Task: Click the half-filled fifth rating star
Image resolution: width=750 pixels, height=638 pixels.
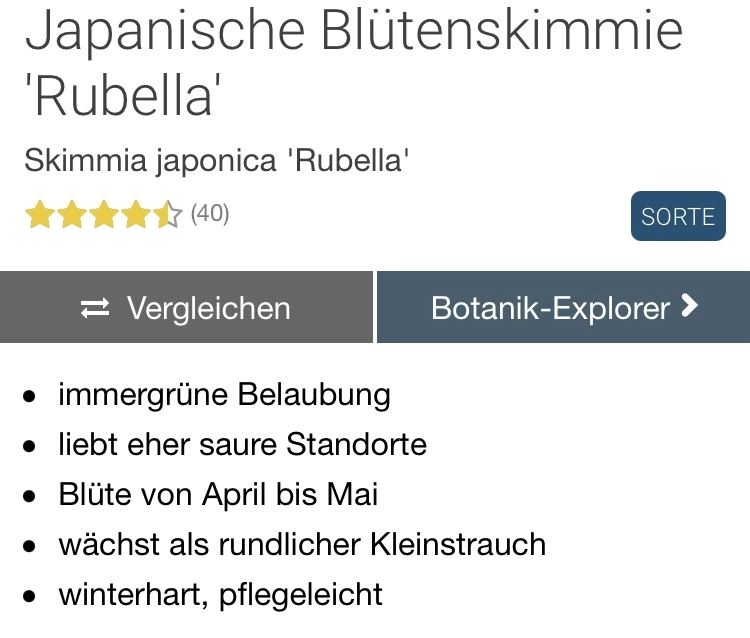Action: [x=167, y=215]
